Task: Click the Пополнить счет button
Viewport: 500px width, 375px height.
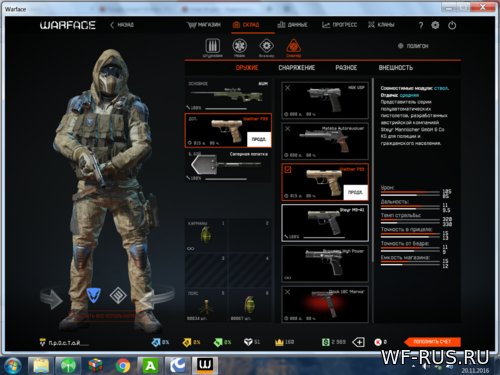Action: point(432,342)
